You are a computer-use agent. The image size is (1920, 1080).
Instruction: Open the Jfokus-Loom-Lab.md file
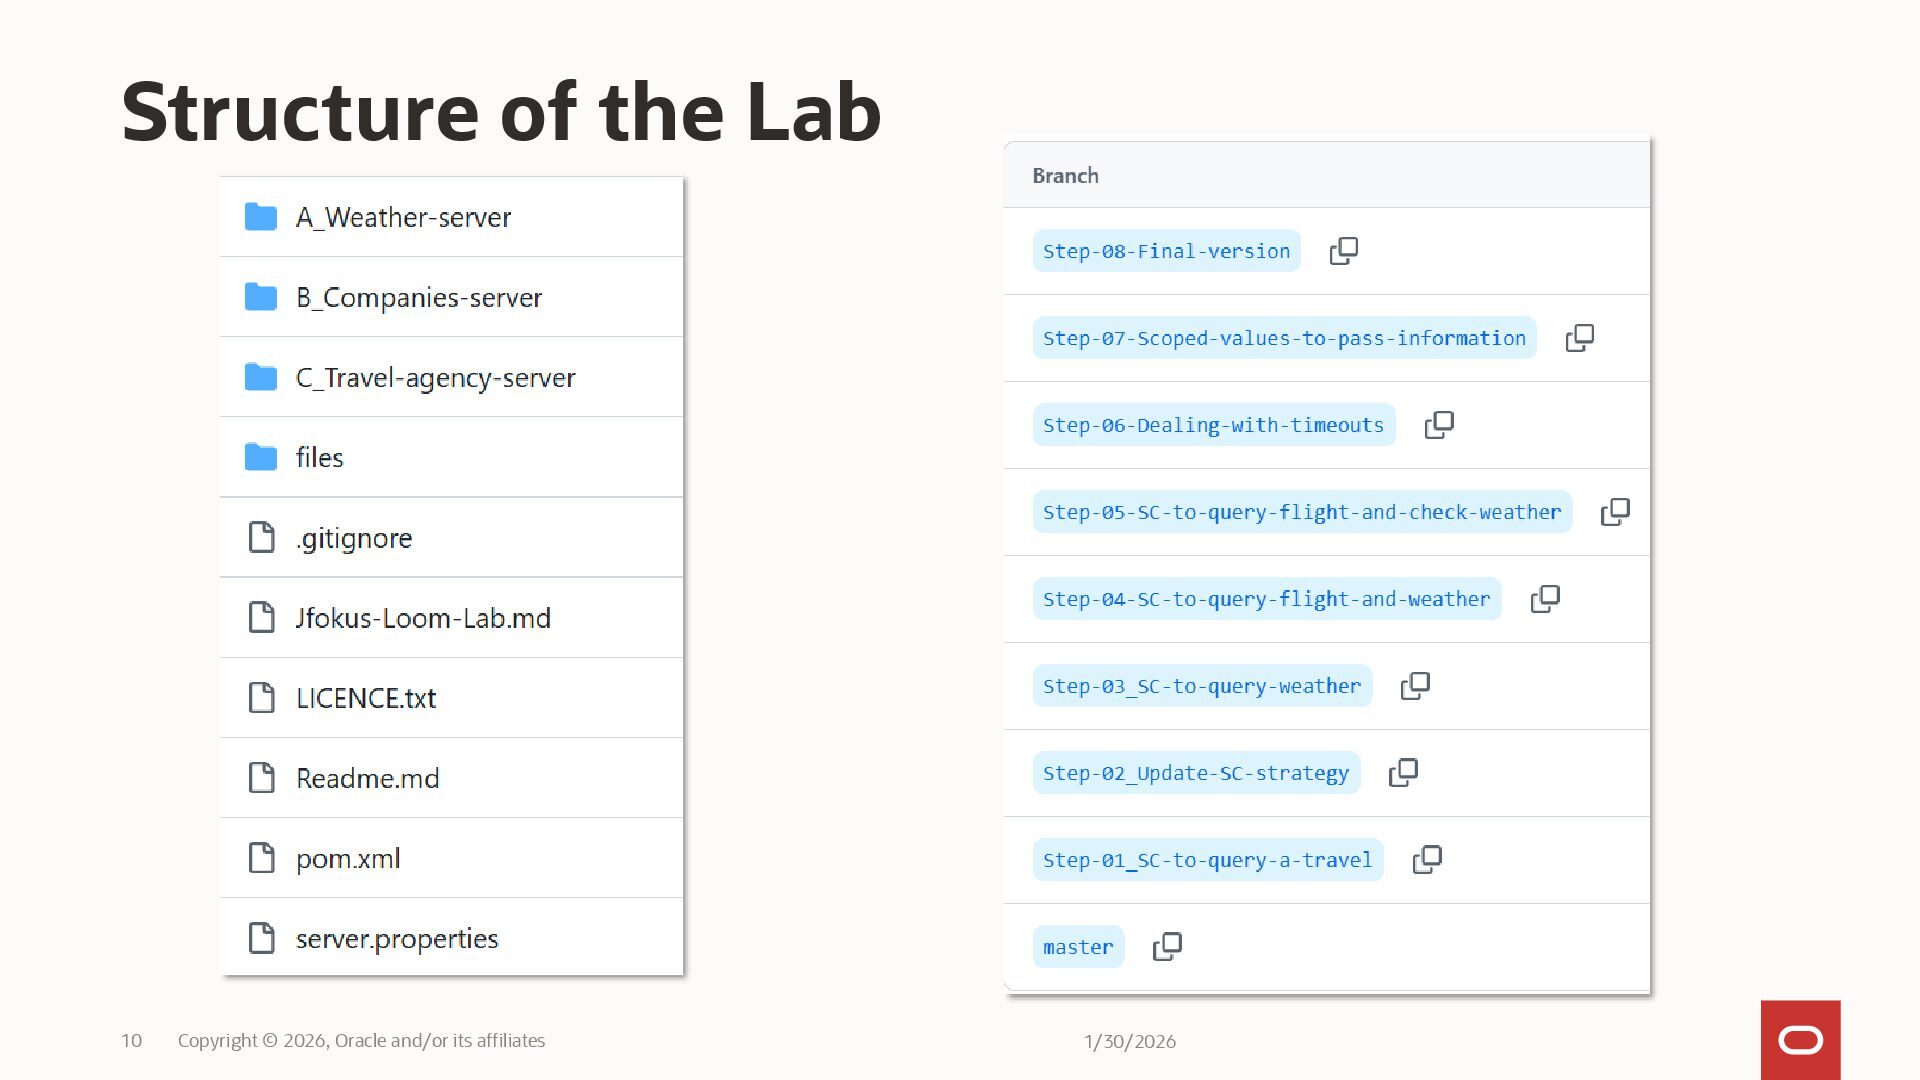tap(423, 618)
